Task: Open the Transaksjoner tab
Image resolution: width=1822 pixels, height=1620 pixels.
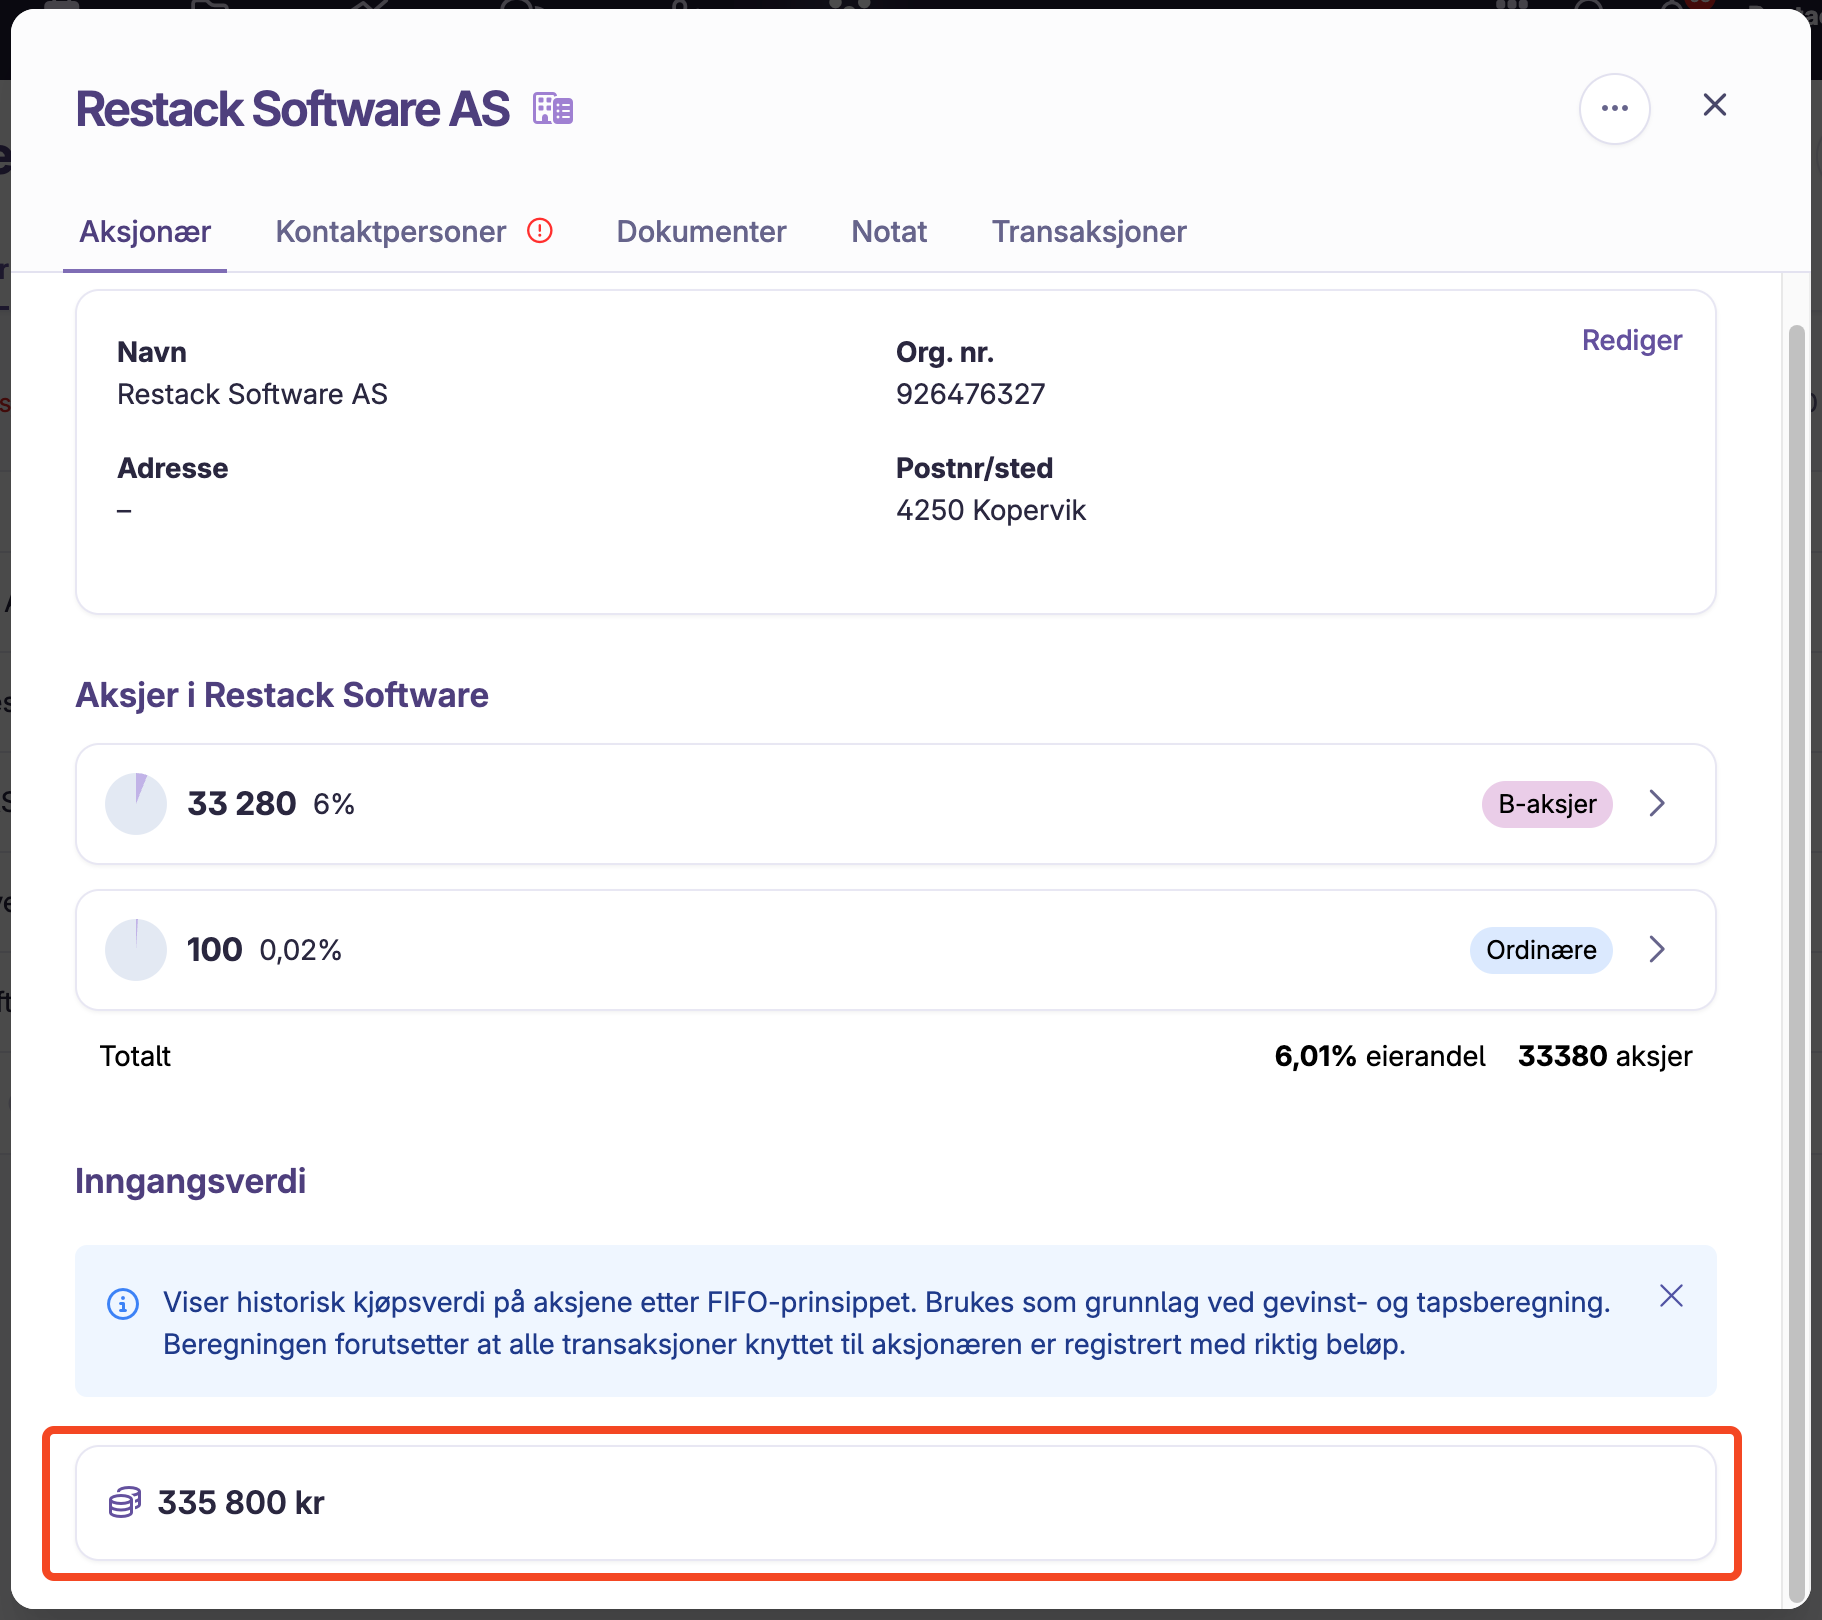Action: click(x=1089, y=232)
